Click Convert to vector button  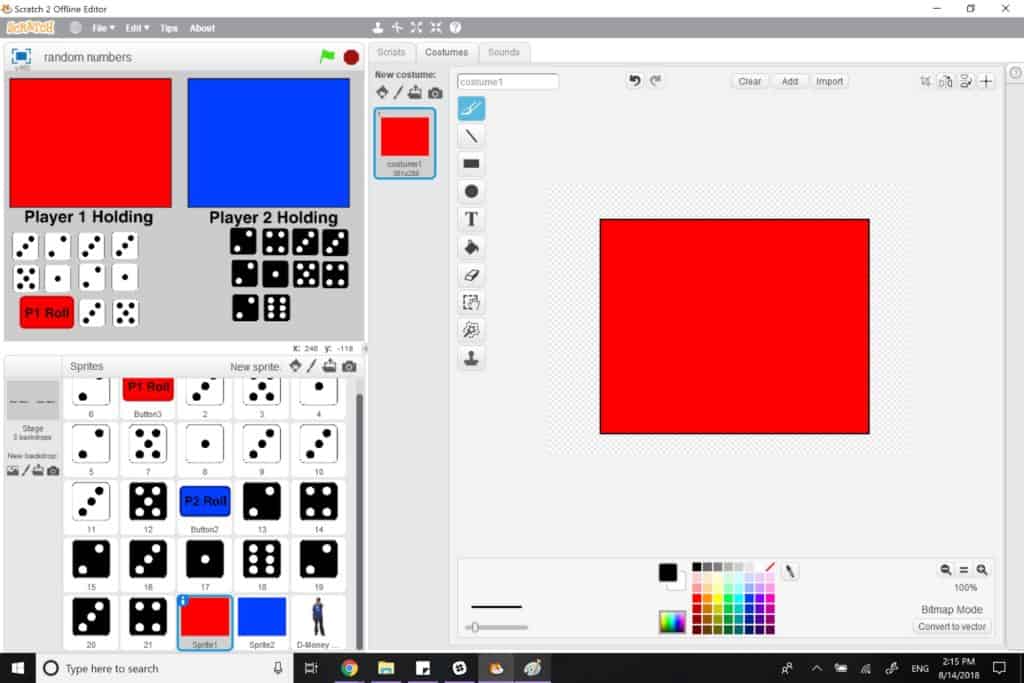click(x=952, y=626)
